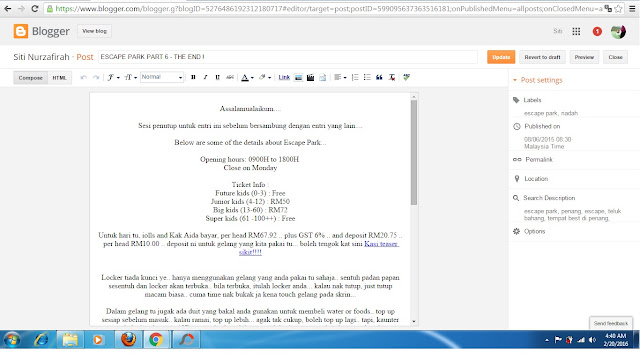Viewport: 640px width, 360px height.
Task: Click the Windows Start button
Action: pos(11,340)
